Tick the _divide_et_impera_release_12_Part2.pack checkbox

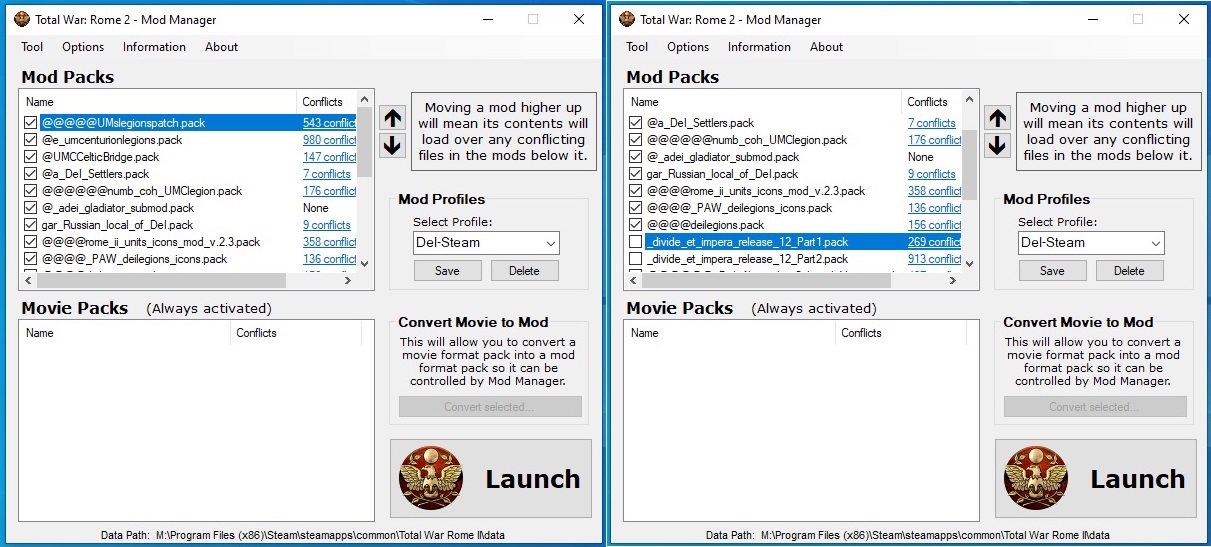636,259
